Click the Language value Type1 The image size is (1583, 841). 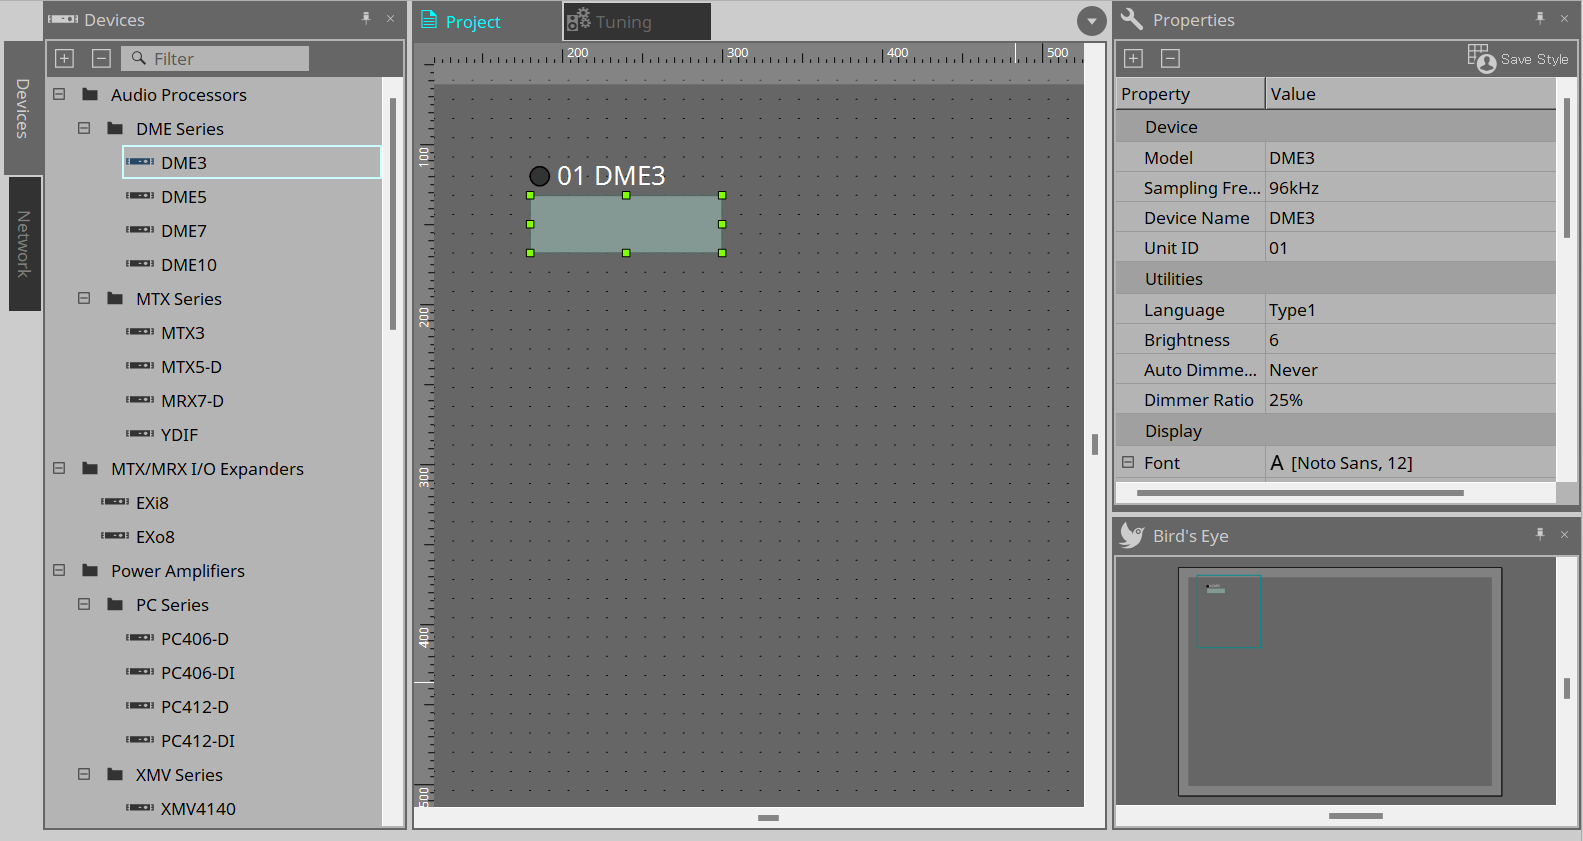tap(1410, 310)
